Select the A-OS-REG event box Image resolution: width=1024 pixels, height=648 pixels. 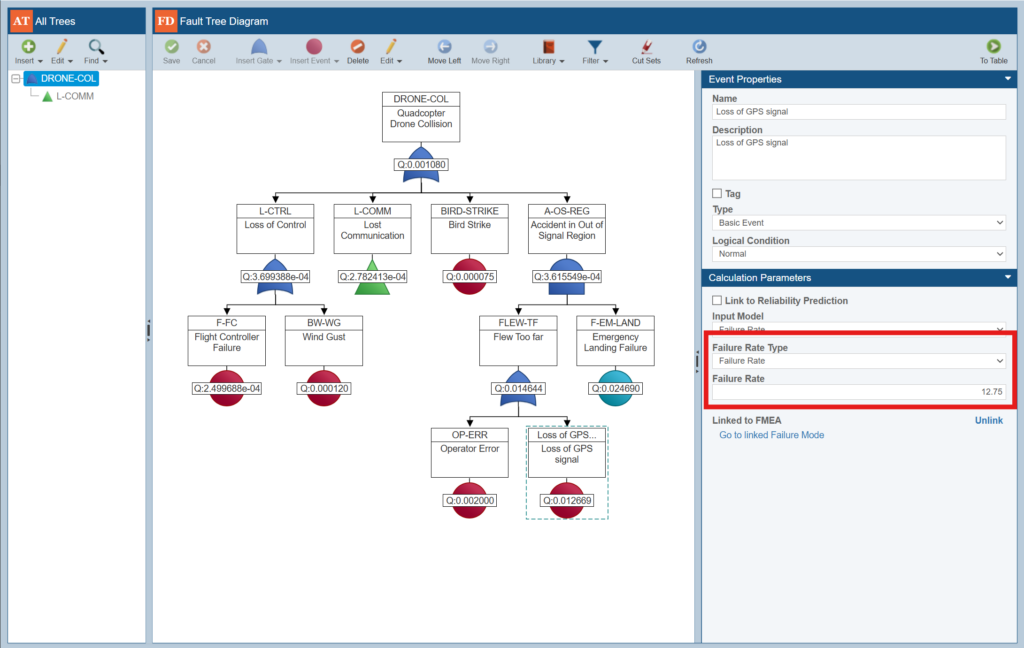click(x=567, y=229)
